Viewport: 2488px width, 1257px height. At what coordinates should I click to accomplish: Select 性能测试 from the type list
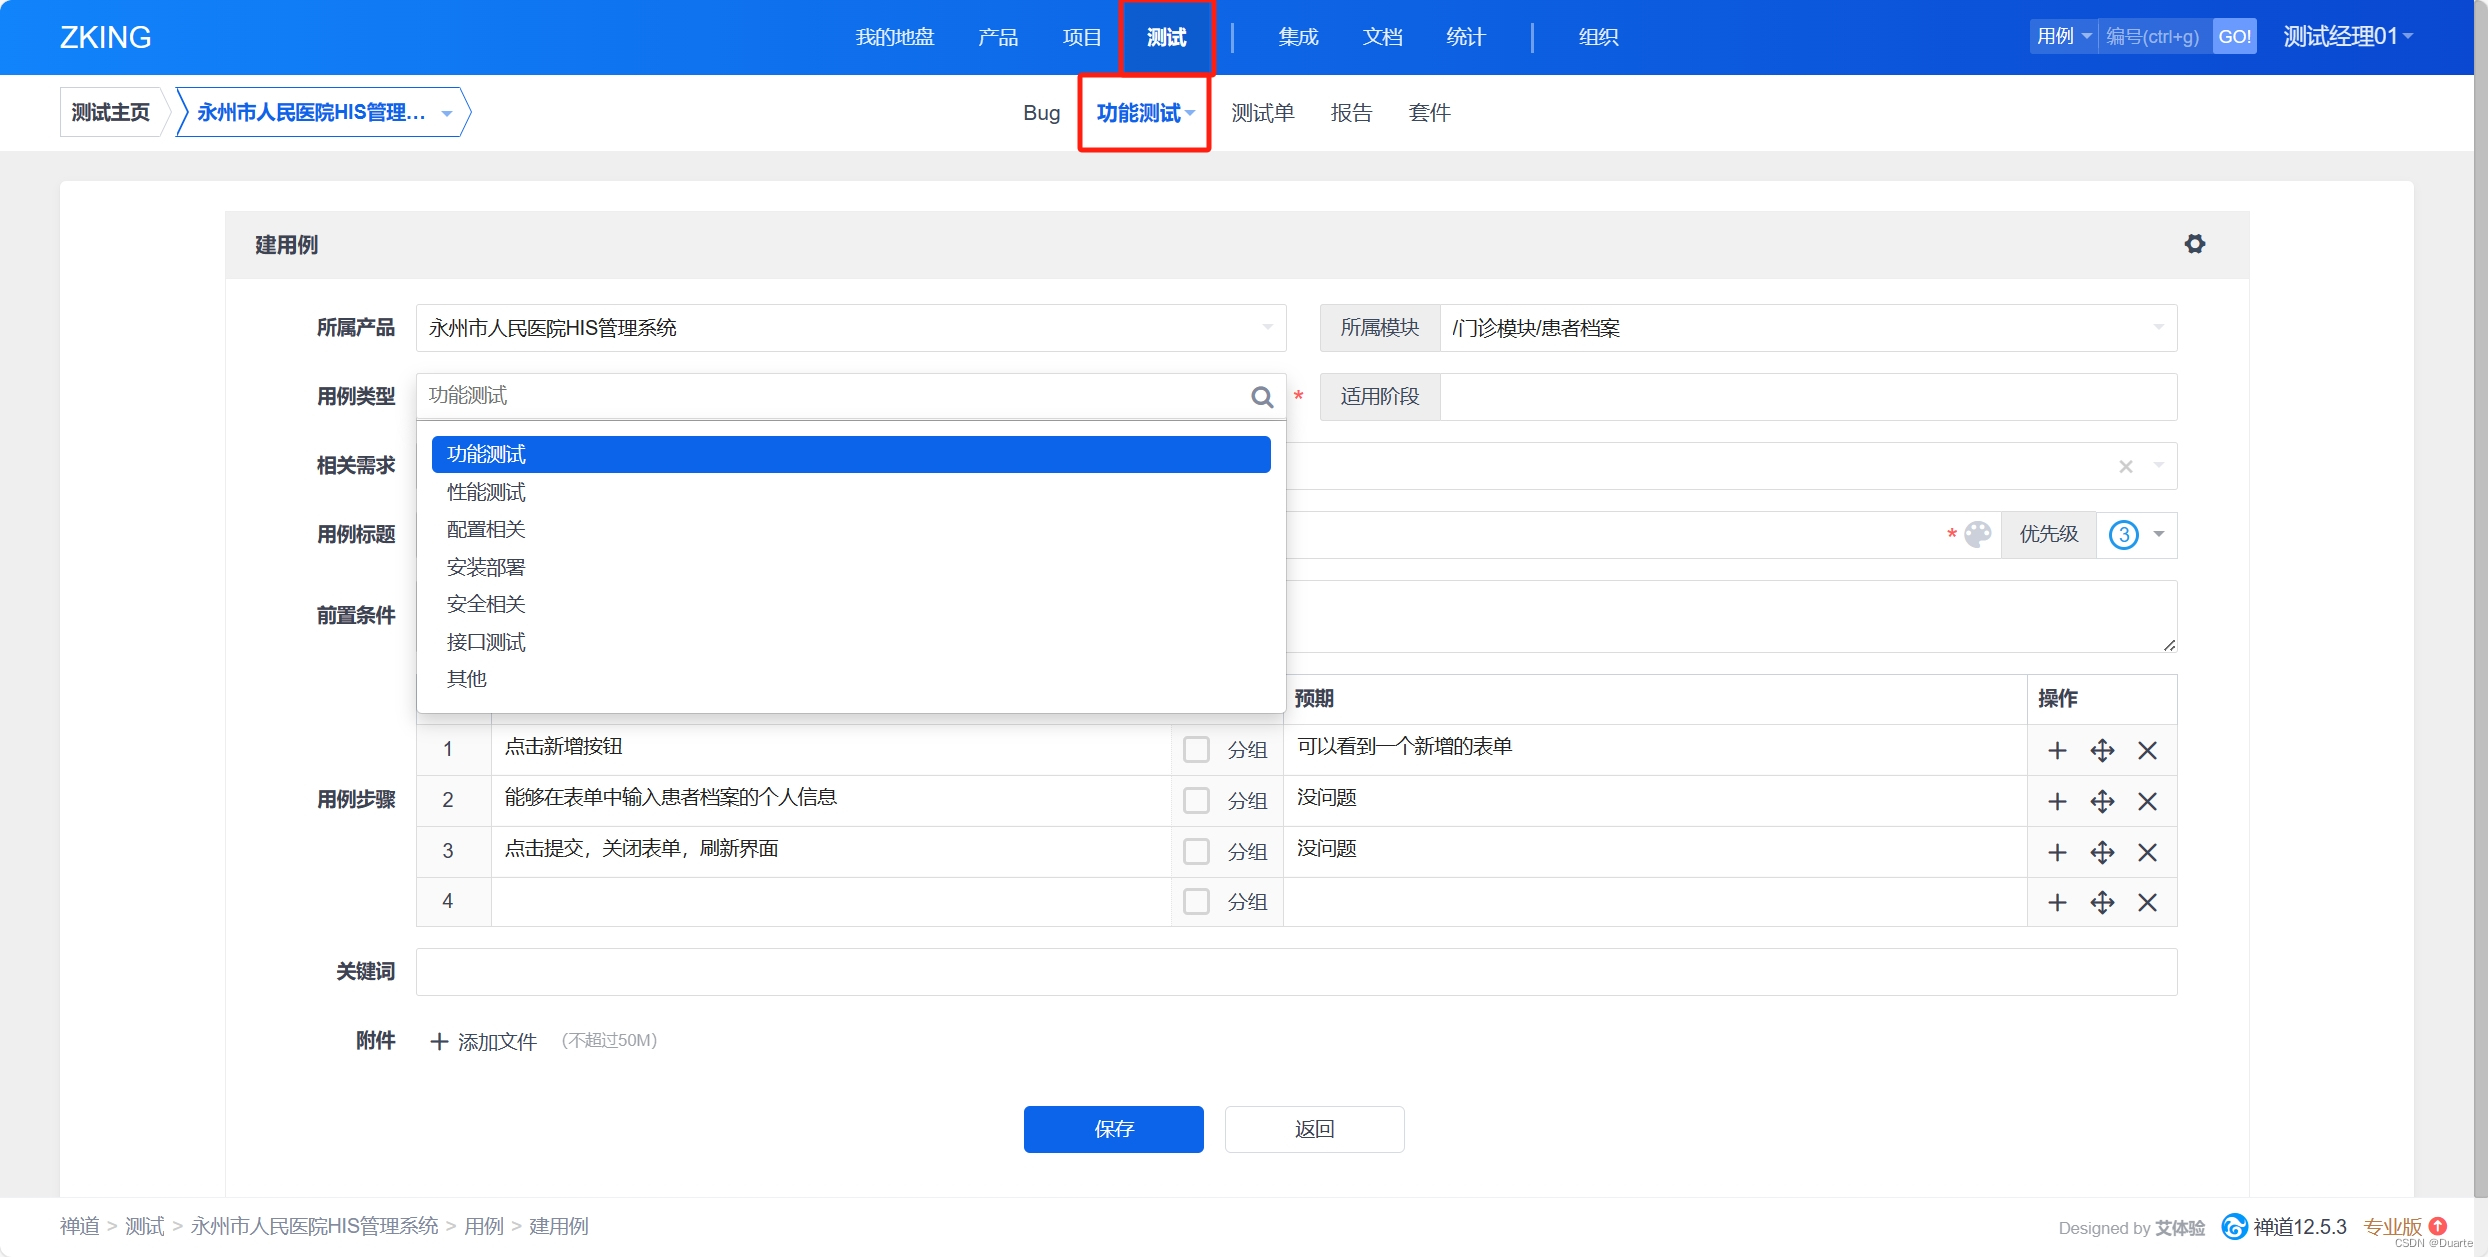pyautogui.click(x=486, y=492)
